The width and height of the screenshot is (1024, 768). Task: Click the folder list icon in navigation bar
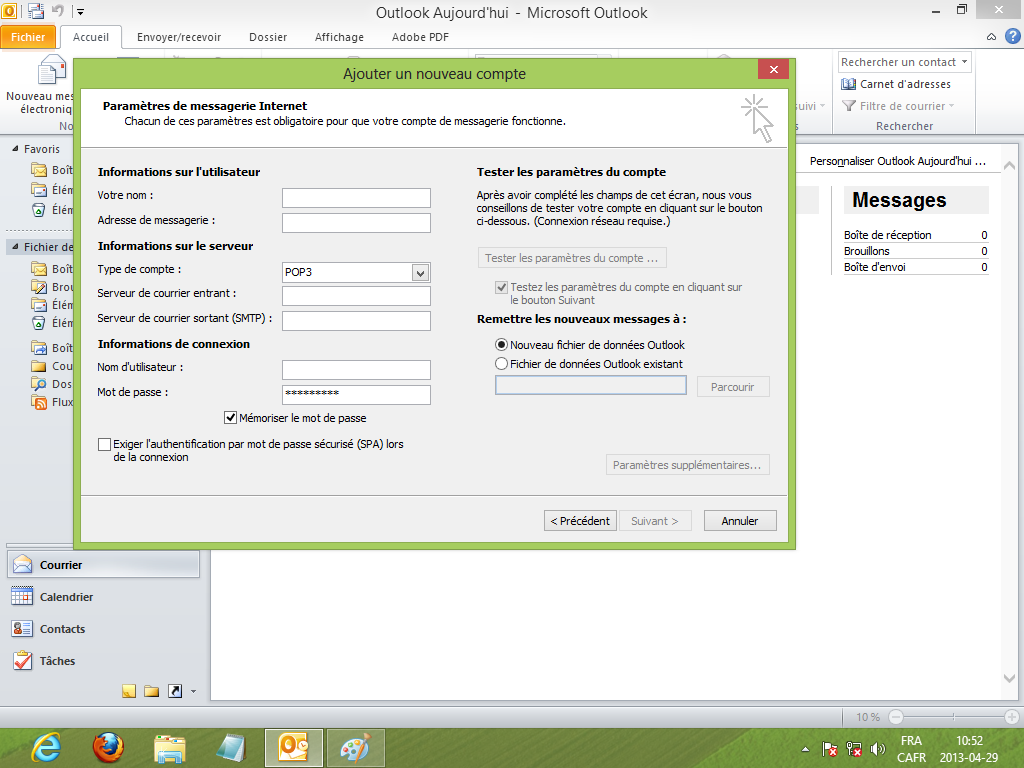(x=152, y=691)
